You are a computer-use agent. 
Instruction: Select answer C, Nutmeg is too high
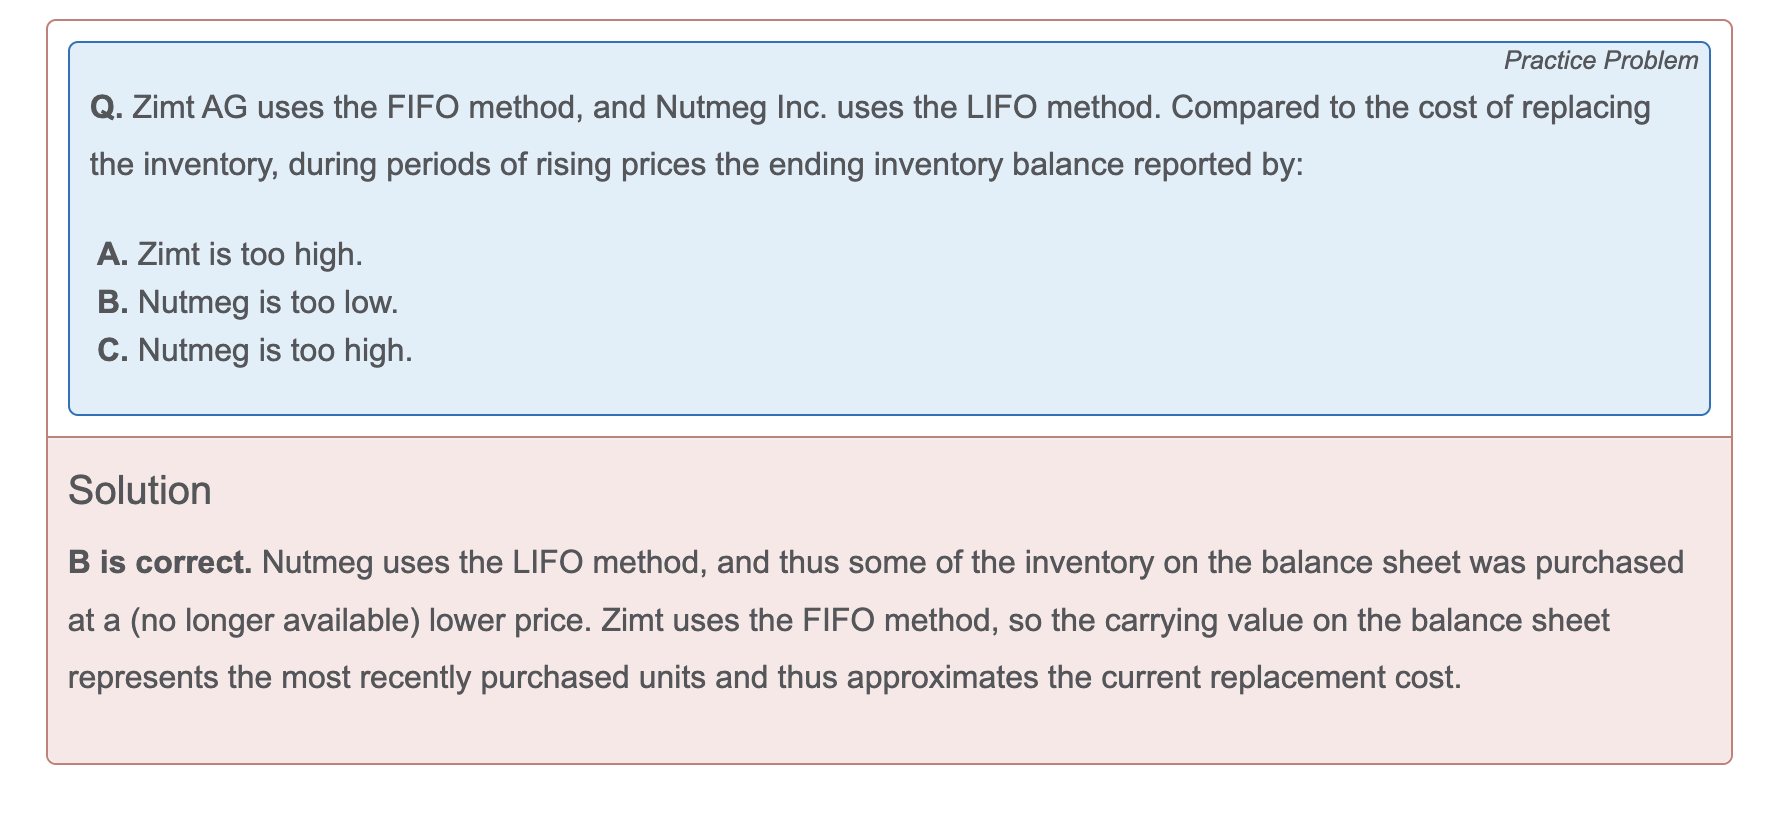pyautogui.click(x=255, y=350)
